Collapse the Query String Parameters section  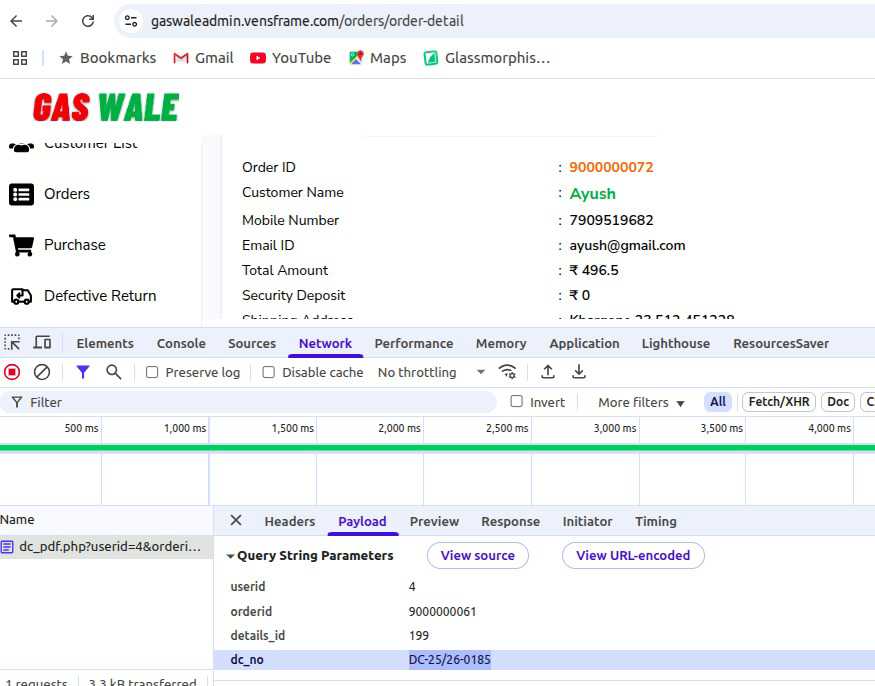pos(231,556)
